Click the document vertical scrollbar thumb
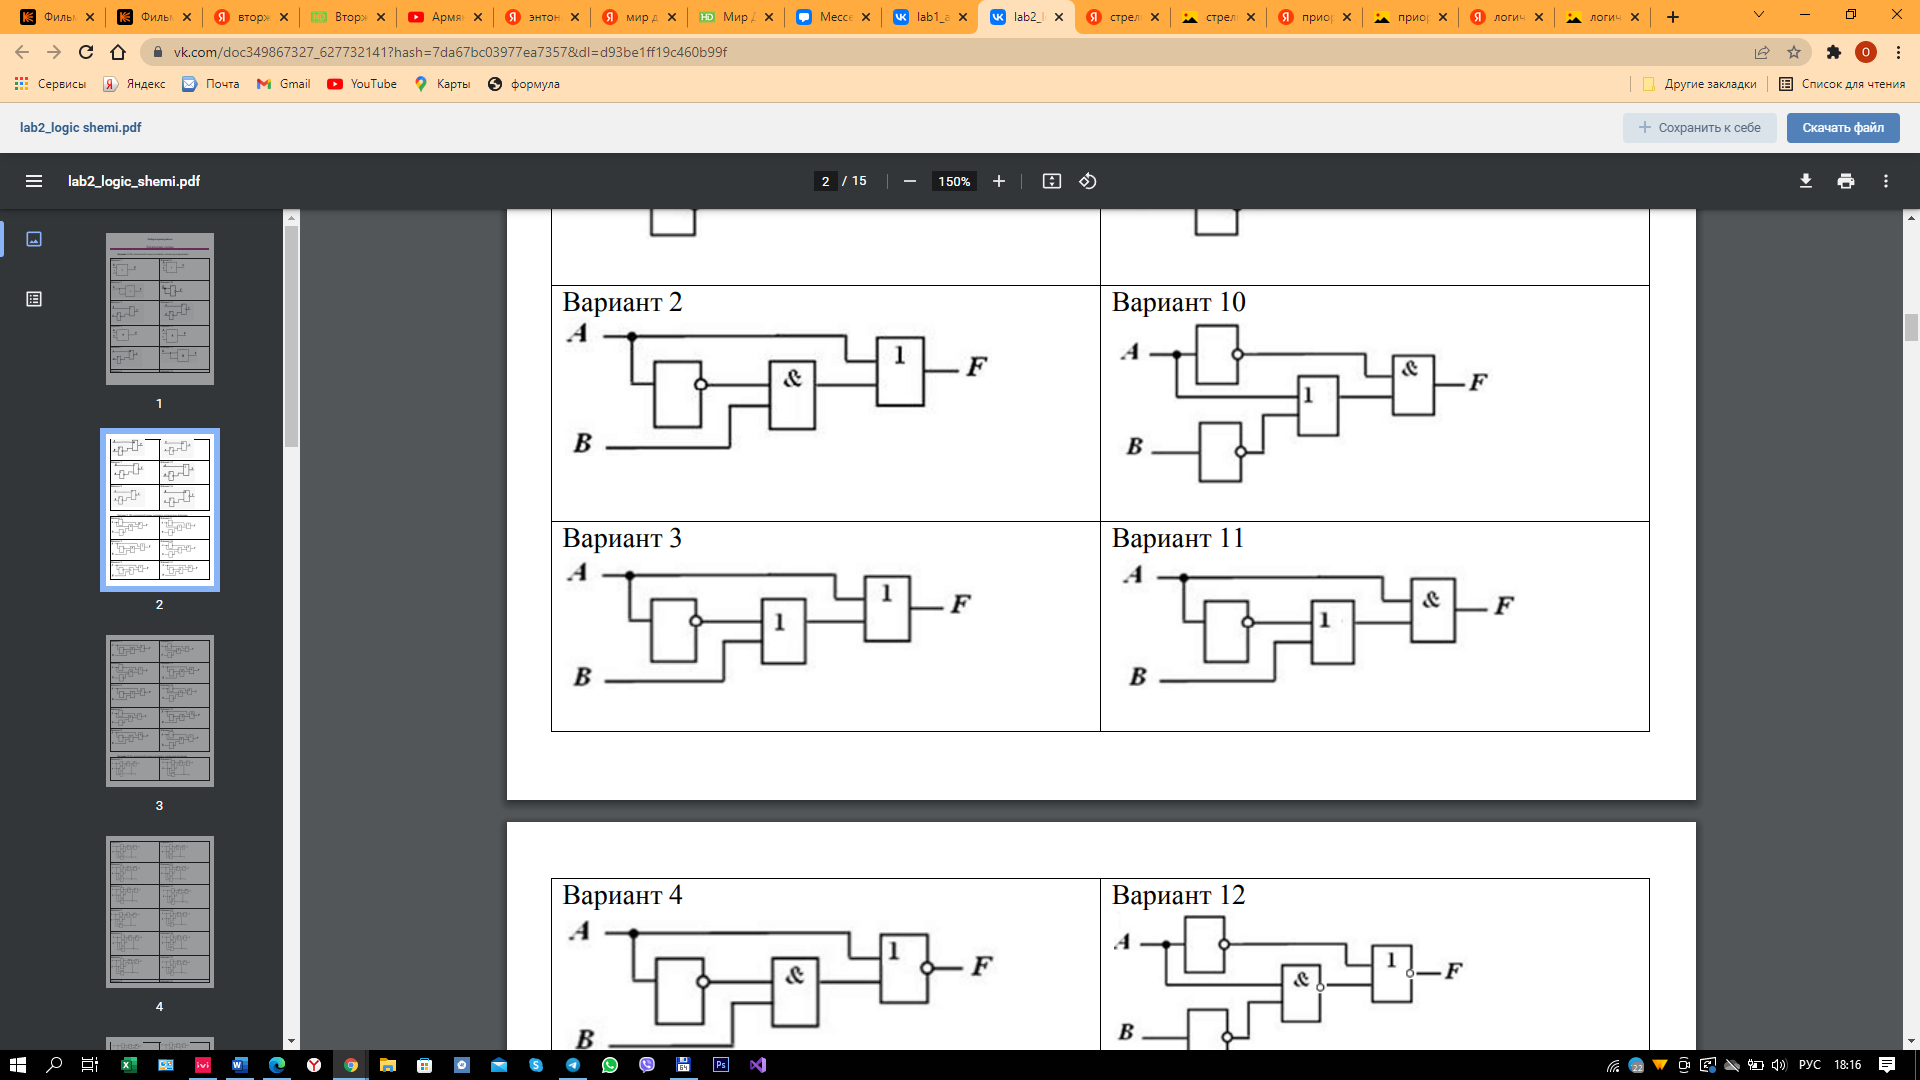 pos(1911,327)
